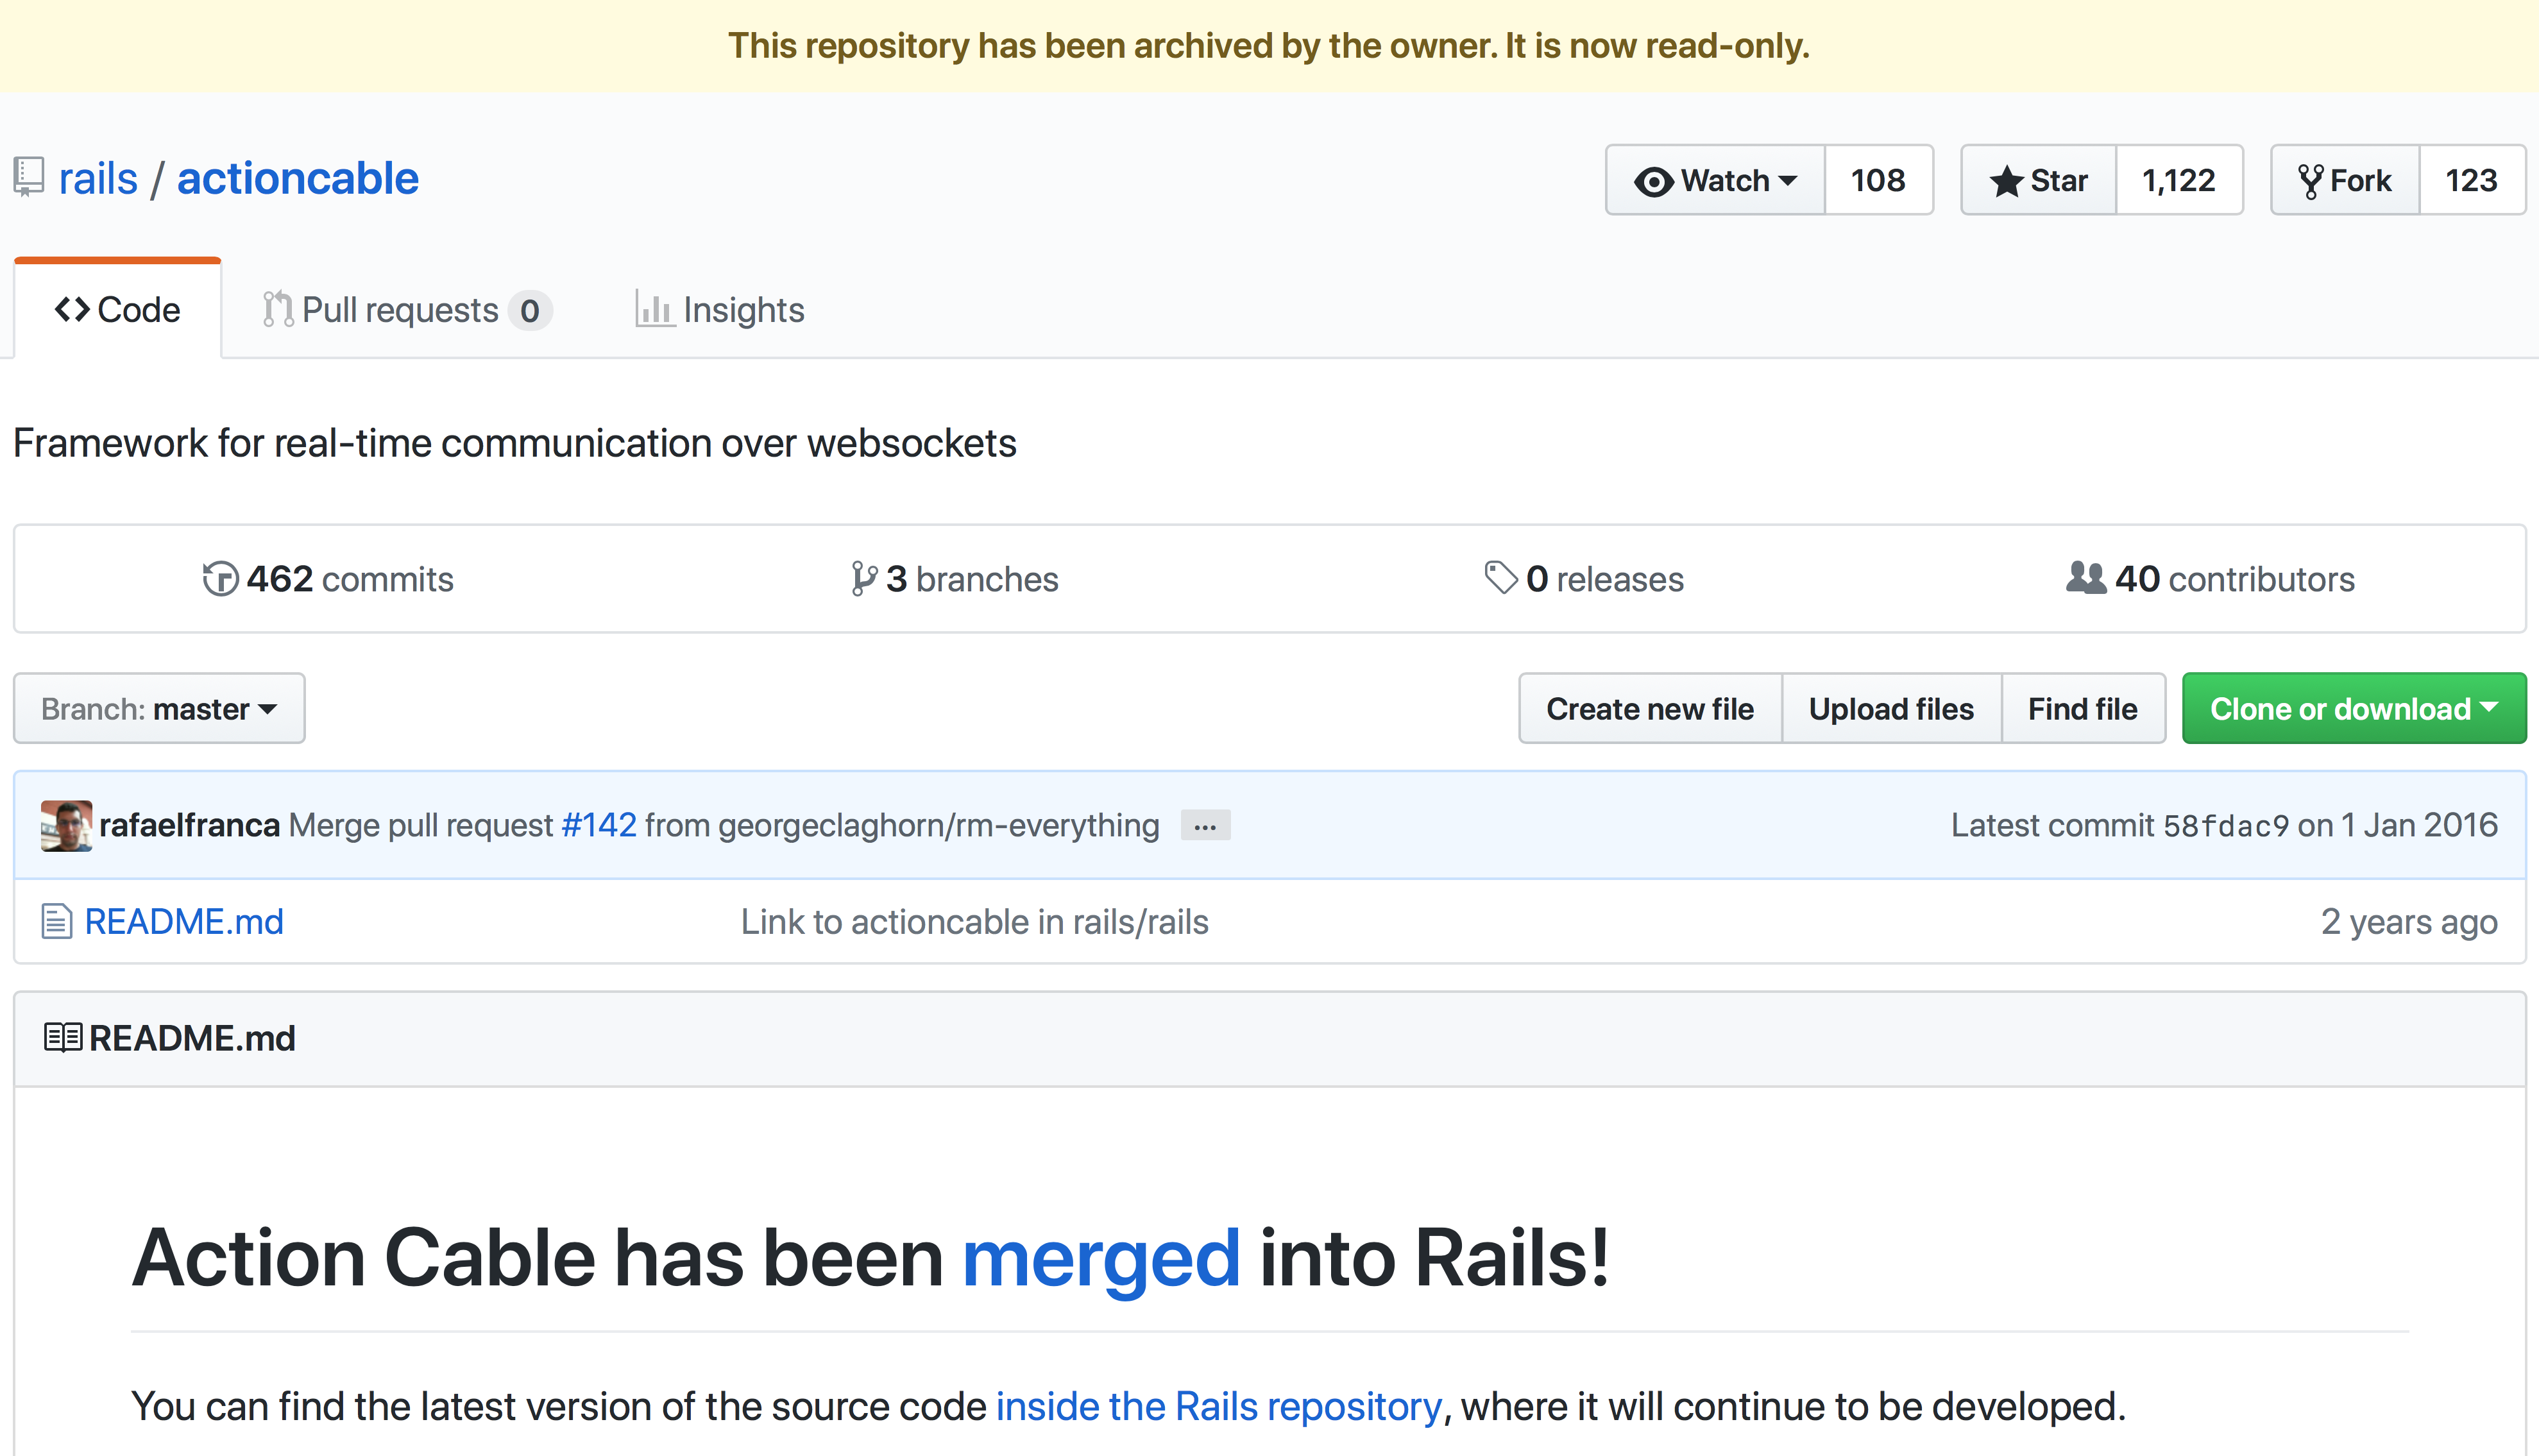Click the Fork button
2539x1456 pixels.
click(x=2345, y=181)
